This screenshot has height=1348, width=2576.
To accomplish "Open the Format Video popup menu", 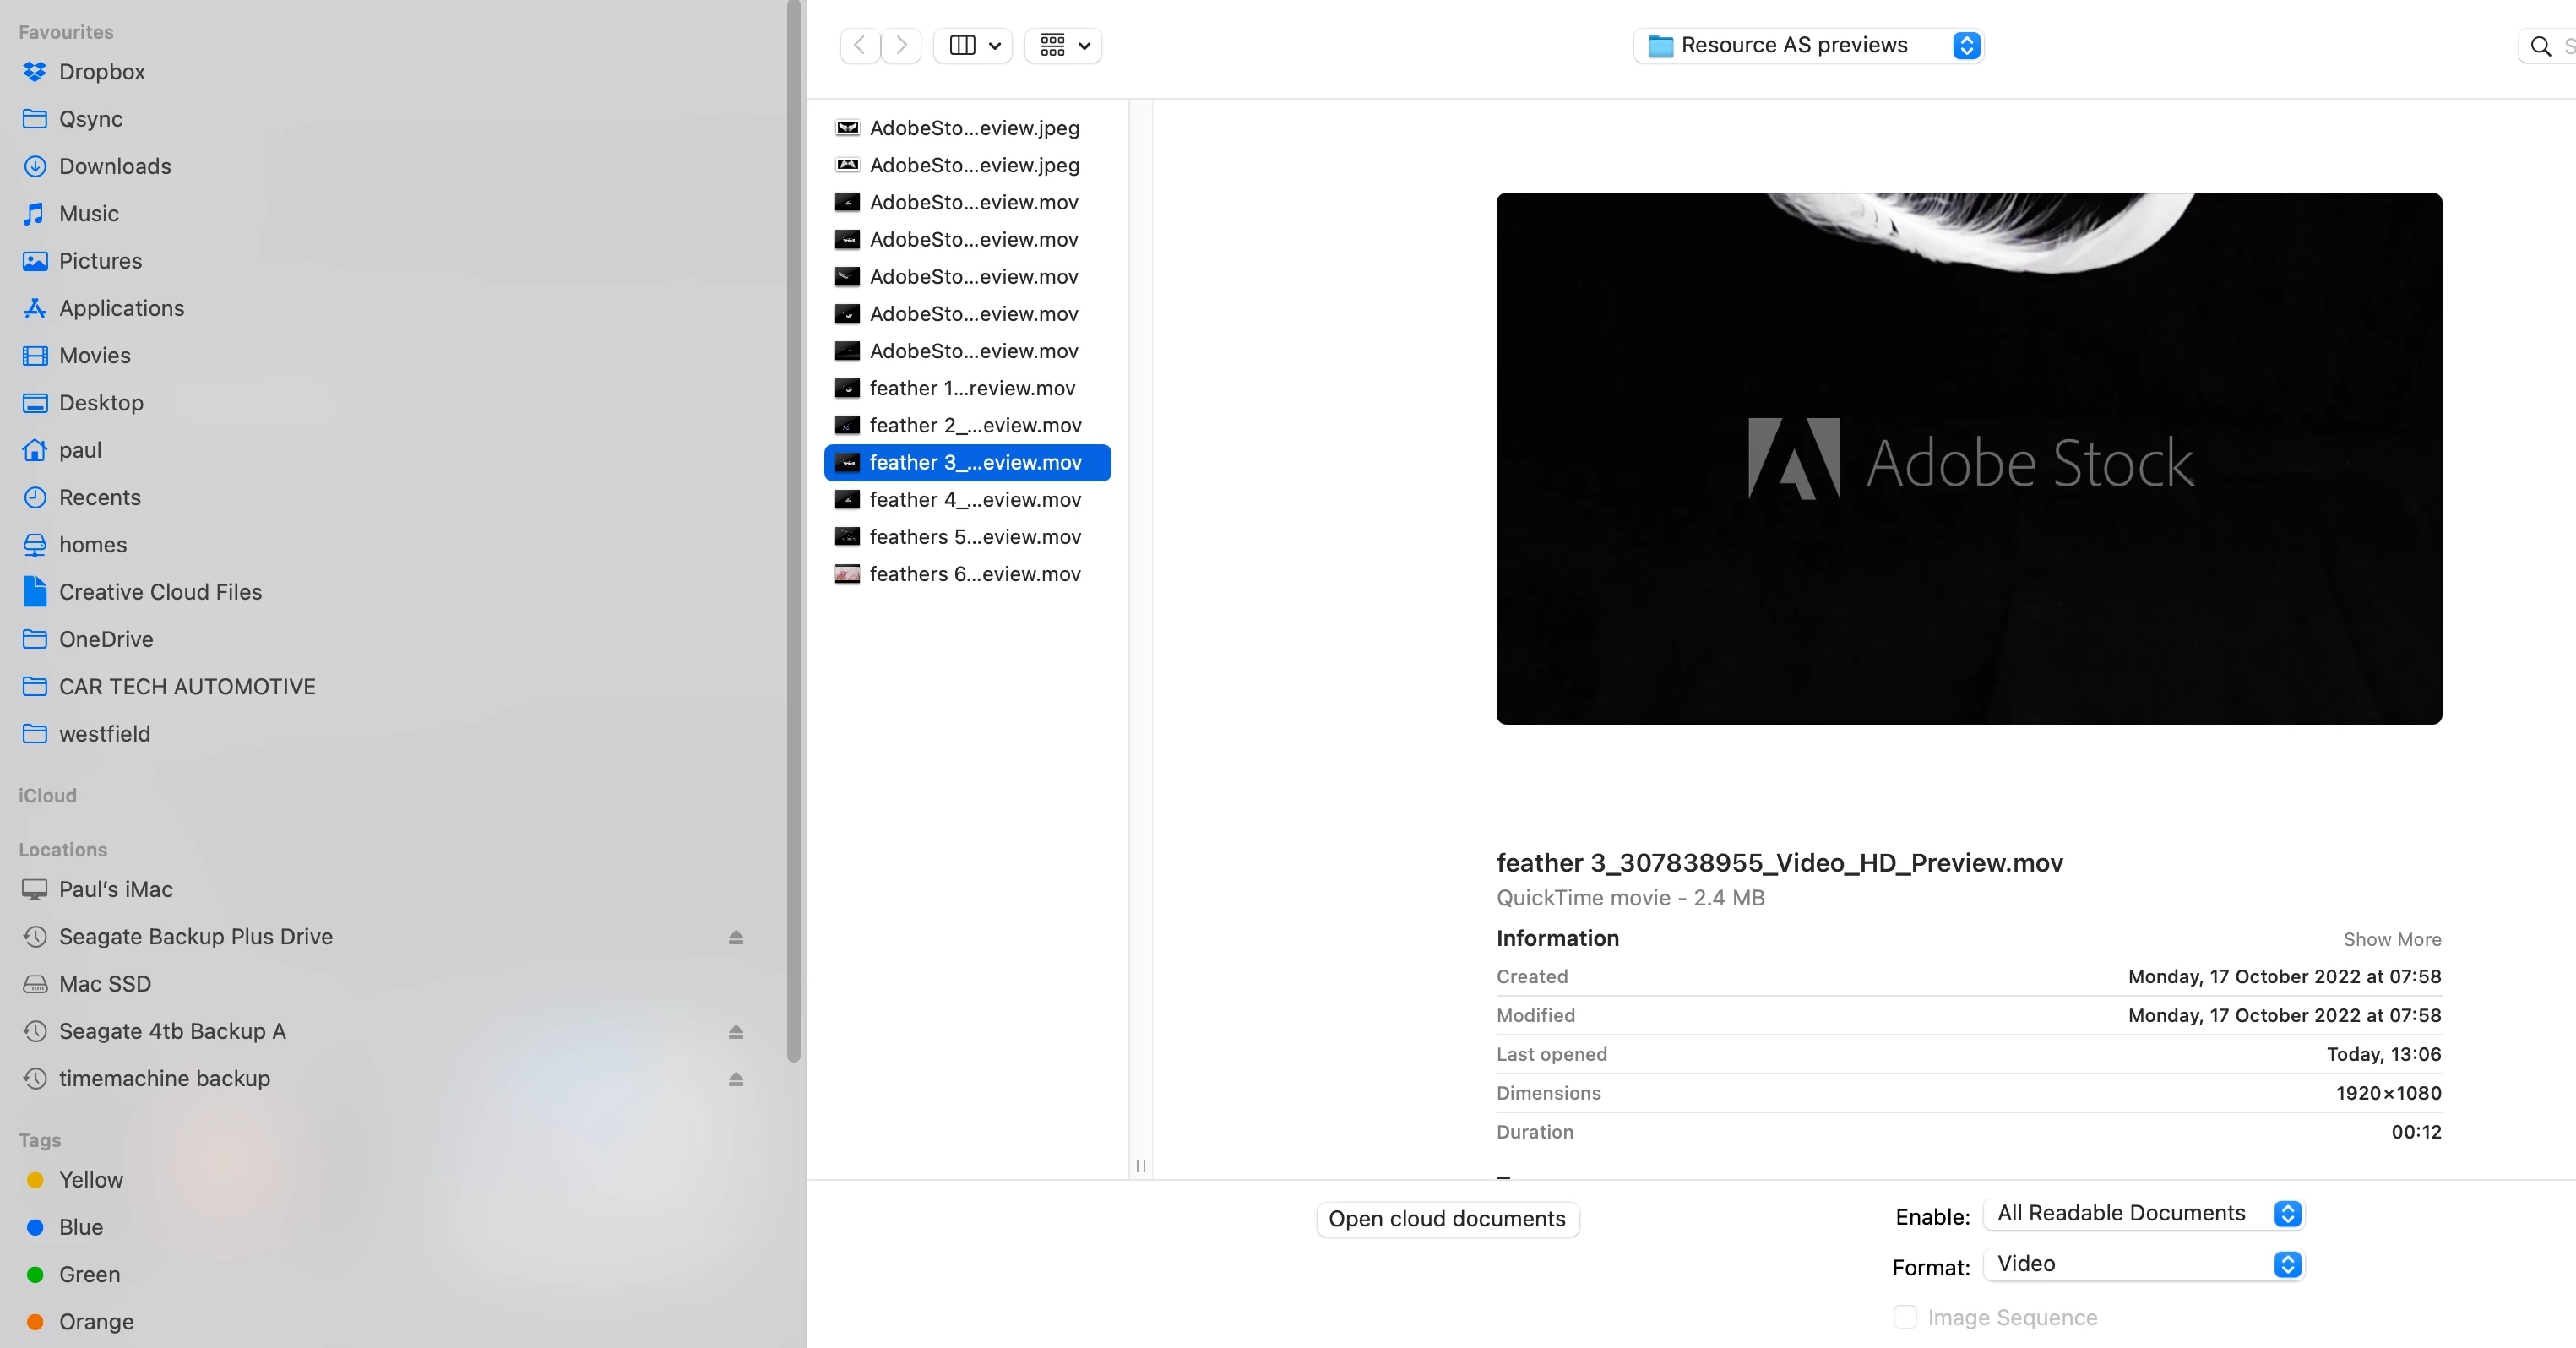I will (2143, 1264).
